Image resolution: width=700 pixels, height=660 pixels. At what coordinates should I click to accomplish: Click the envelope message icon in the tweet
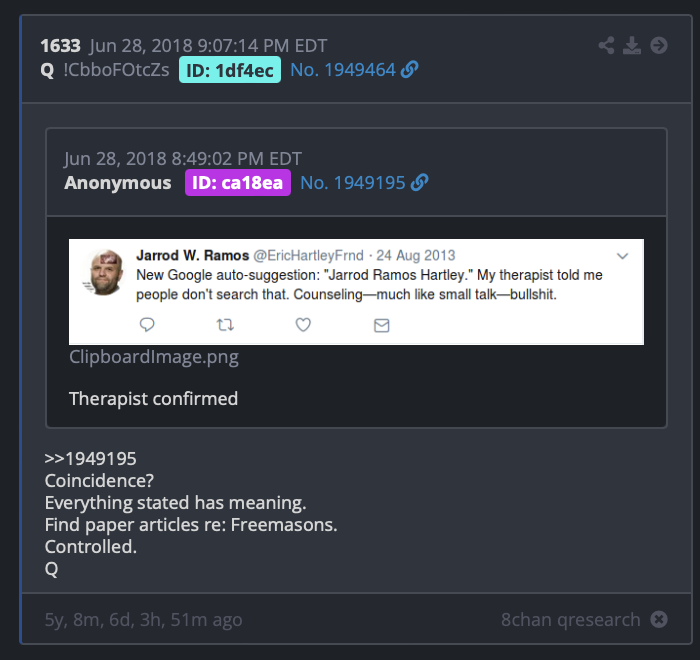[382, 326]
